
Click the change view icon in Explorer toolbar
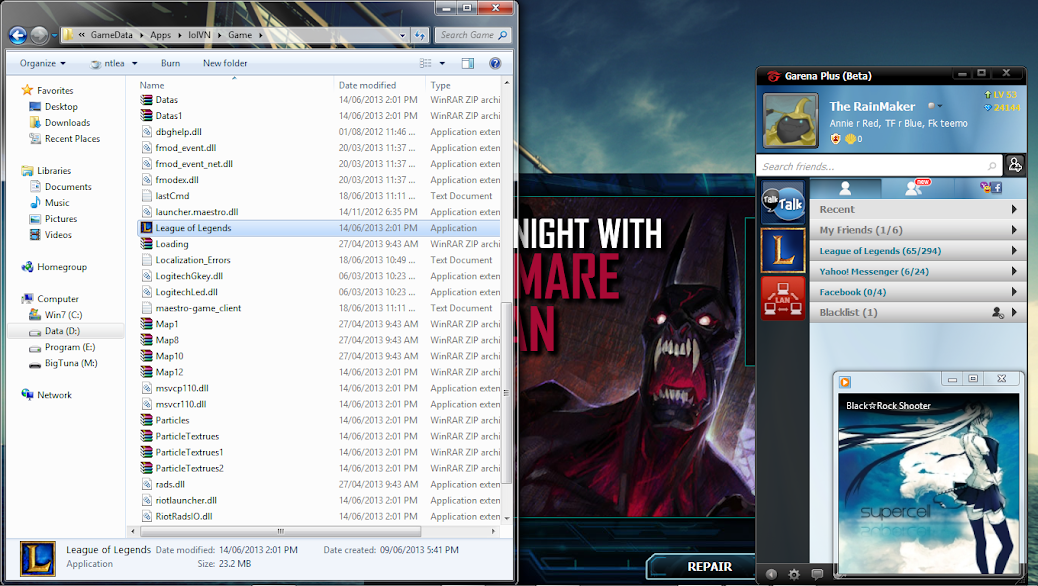point(425,64)
